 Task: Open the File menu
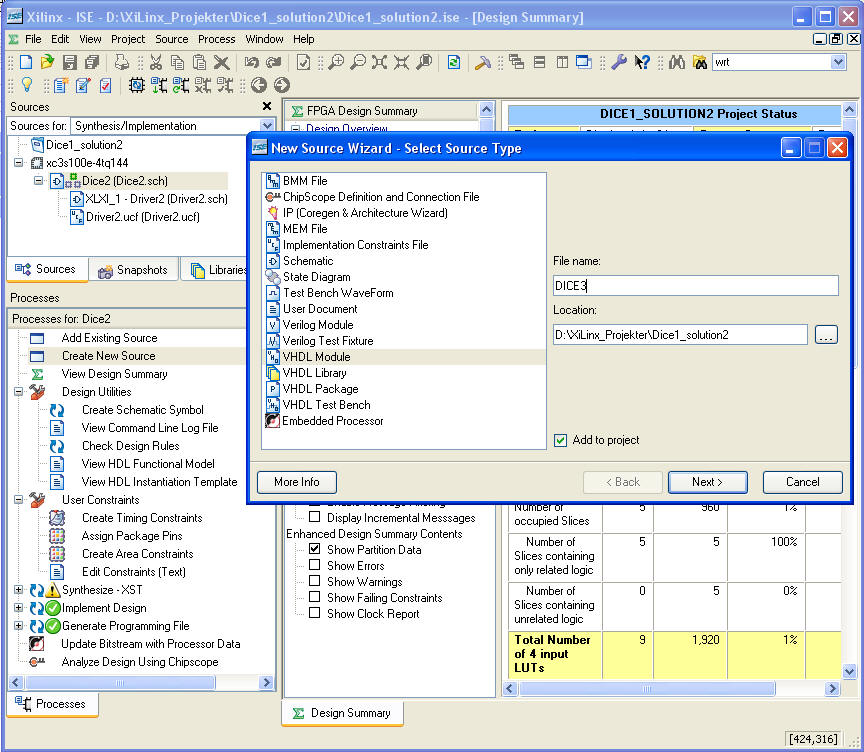click(x=33, y=39)
